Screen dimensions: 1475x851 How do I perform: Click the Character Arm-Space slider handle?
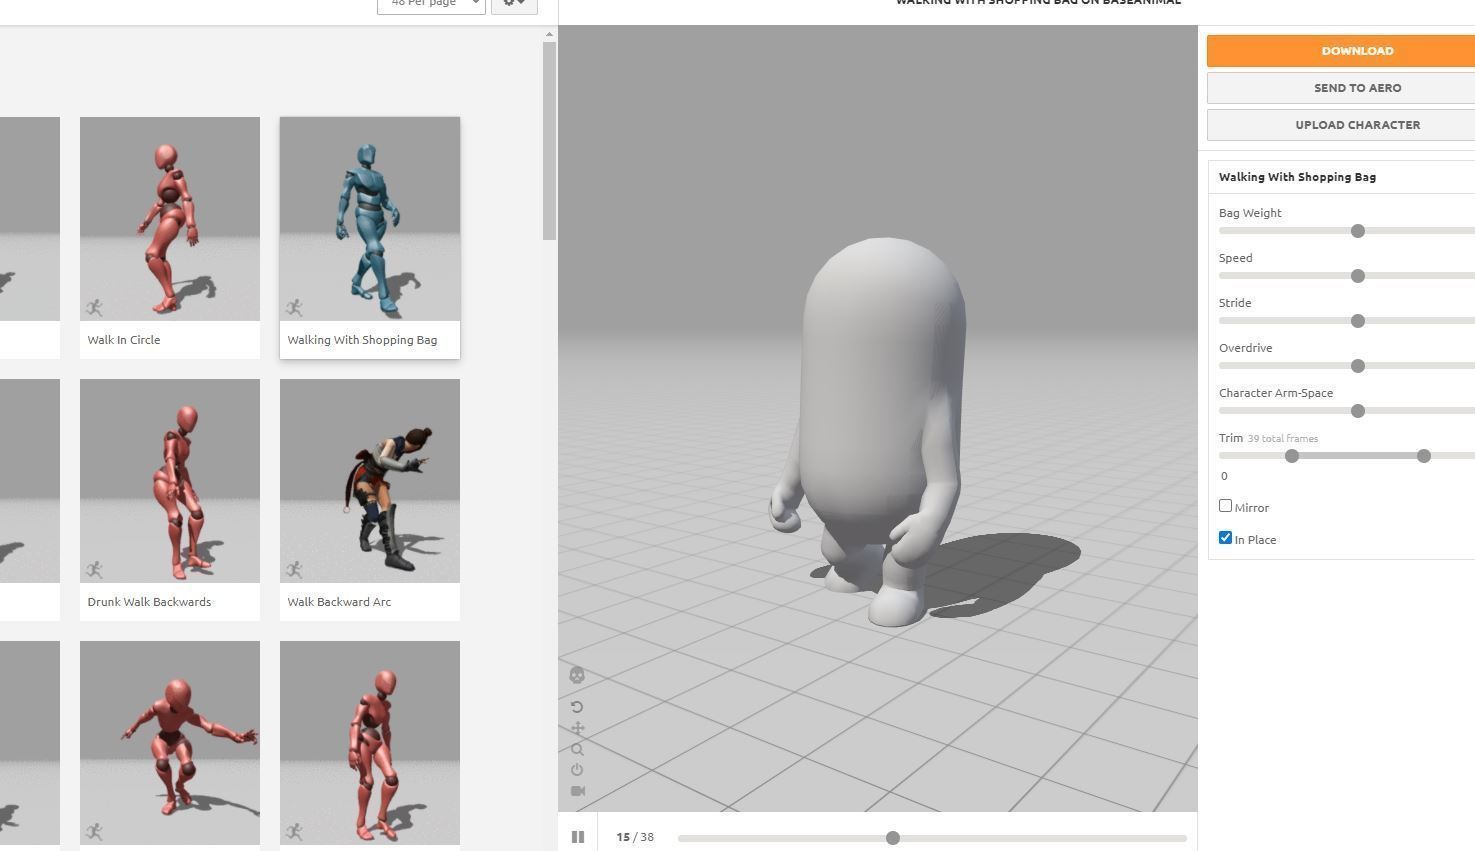(x=1358, y=411)
